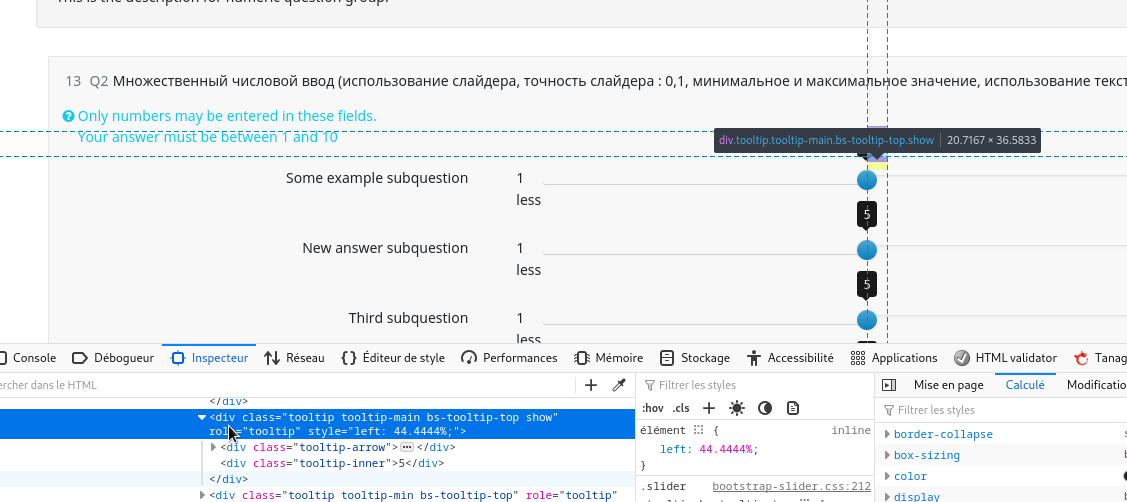Collapse the selected tooltip-main div node
Screen dimensions: 1127x502
tap(202, 418)
